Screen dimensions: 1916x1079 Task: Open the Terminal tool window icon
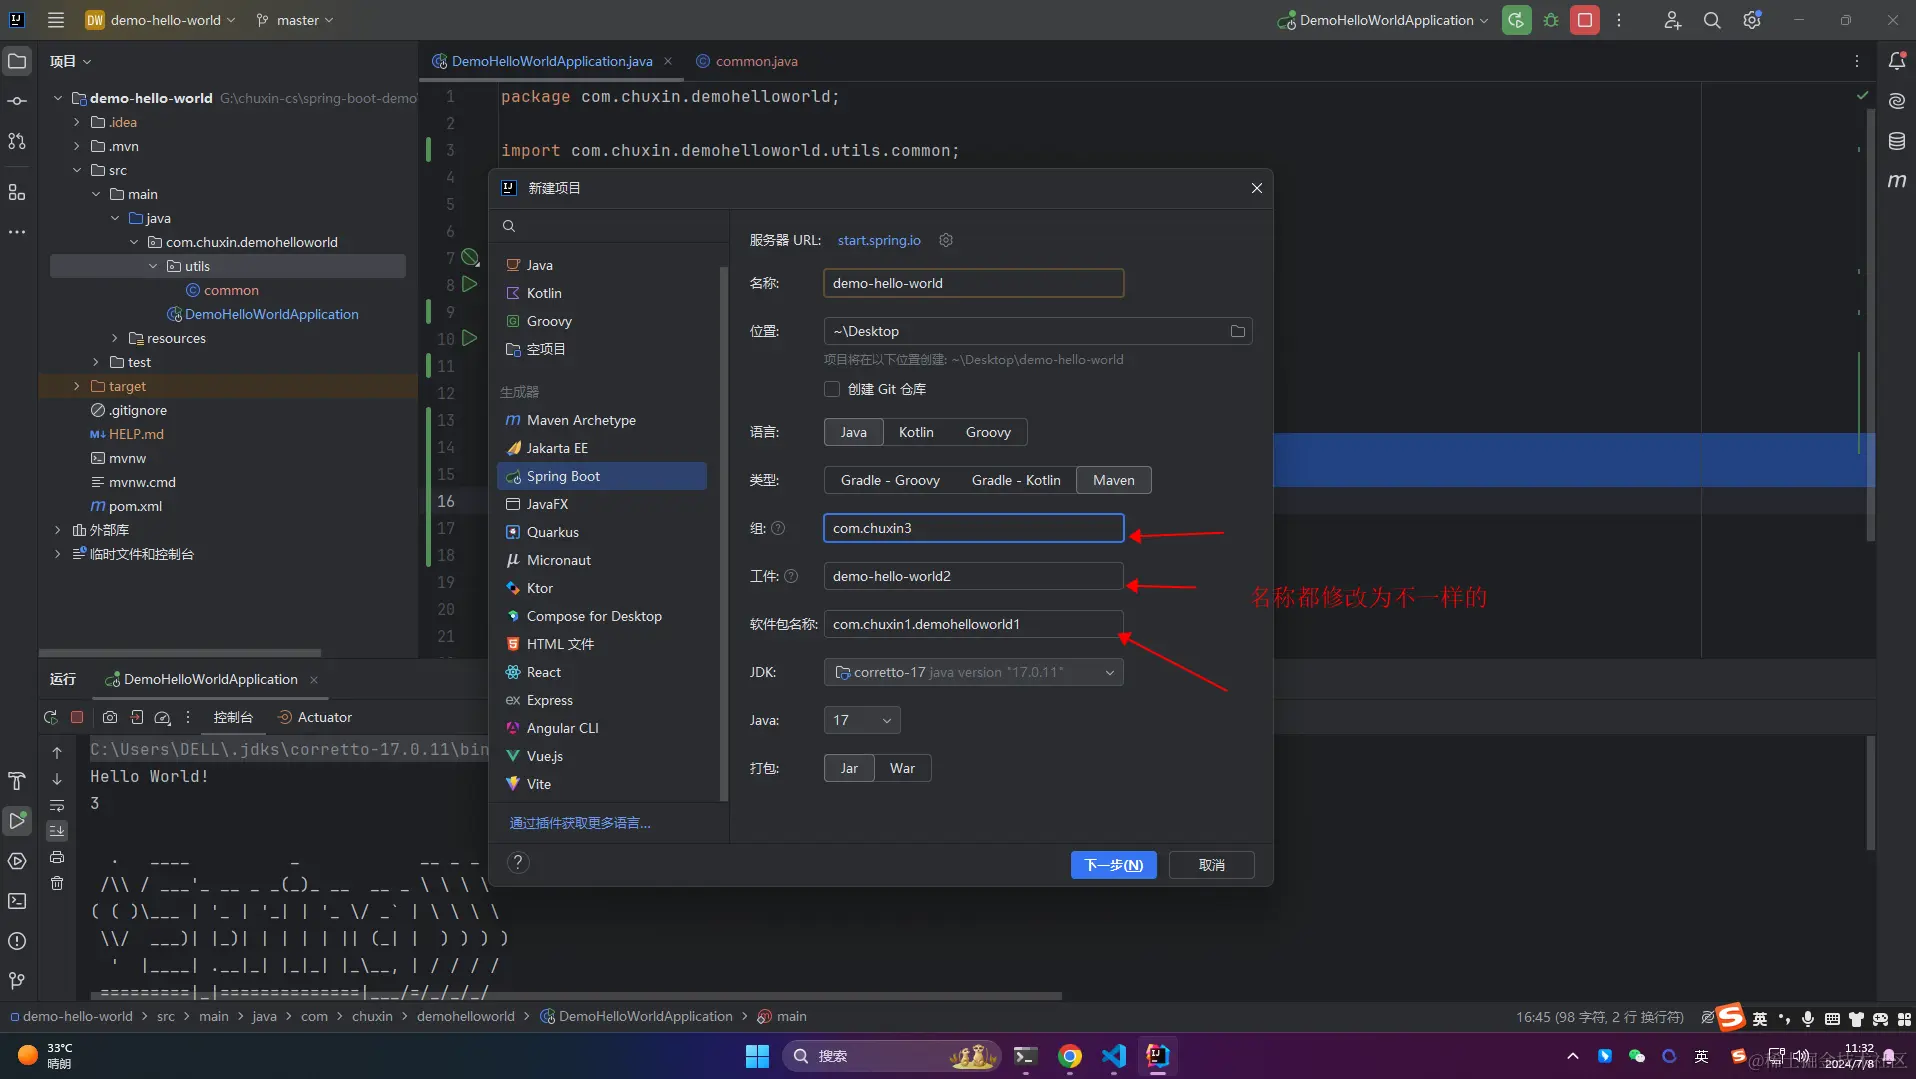point(17,901)
